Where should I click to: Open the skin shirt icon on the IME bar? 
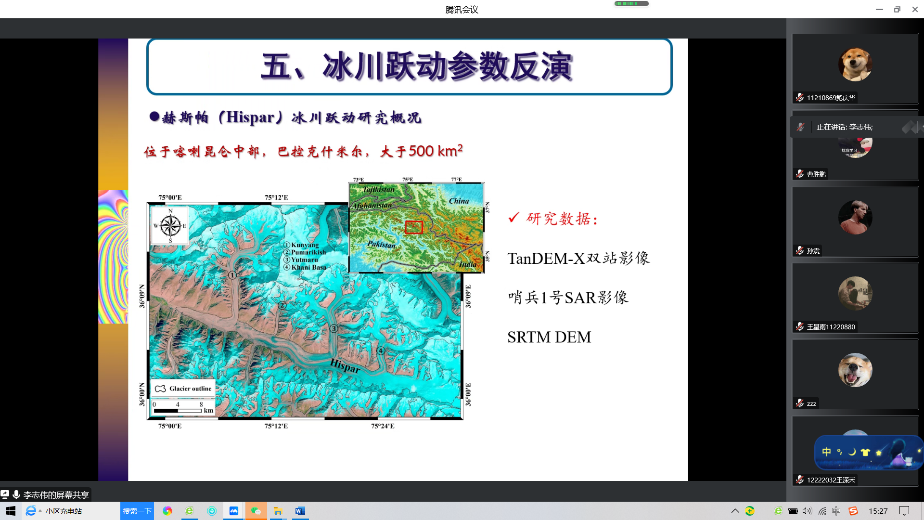pyautogui.click(x=865, y=452)
